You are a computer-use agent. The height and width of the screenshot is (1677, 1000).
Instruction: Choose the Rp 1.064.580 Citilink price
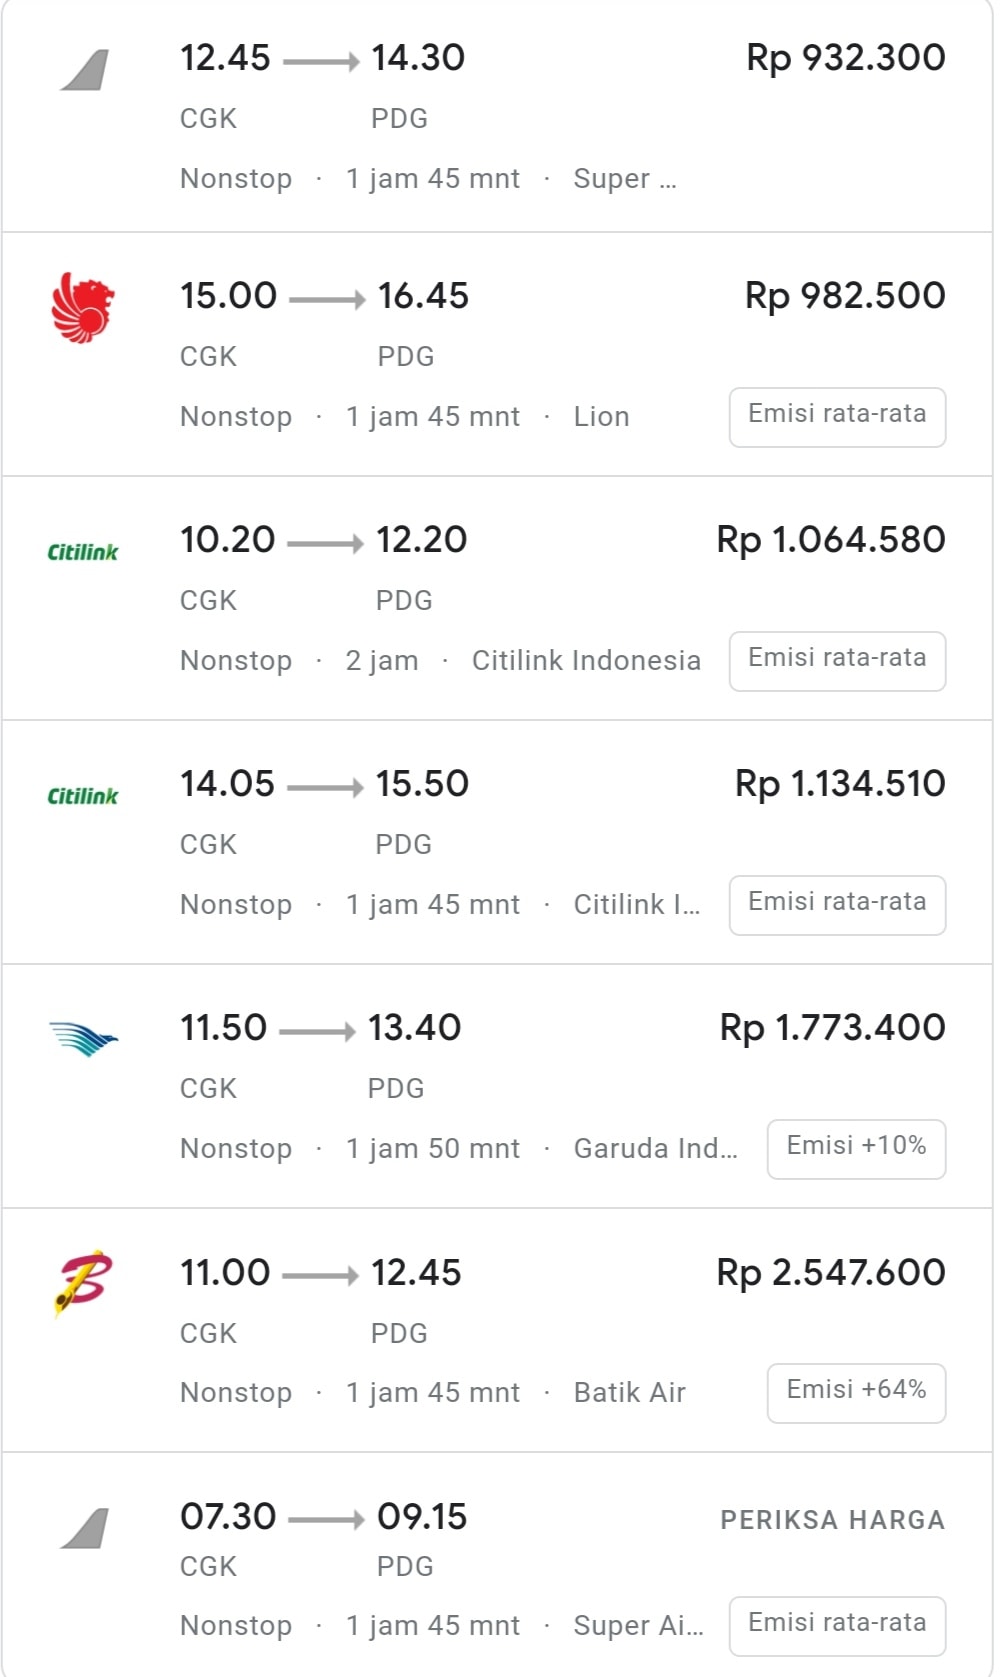(830, 540)
